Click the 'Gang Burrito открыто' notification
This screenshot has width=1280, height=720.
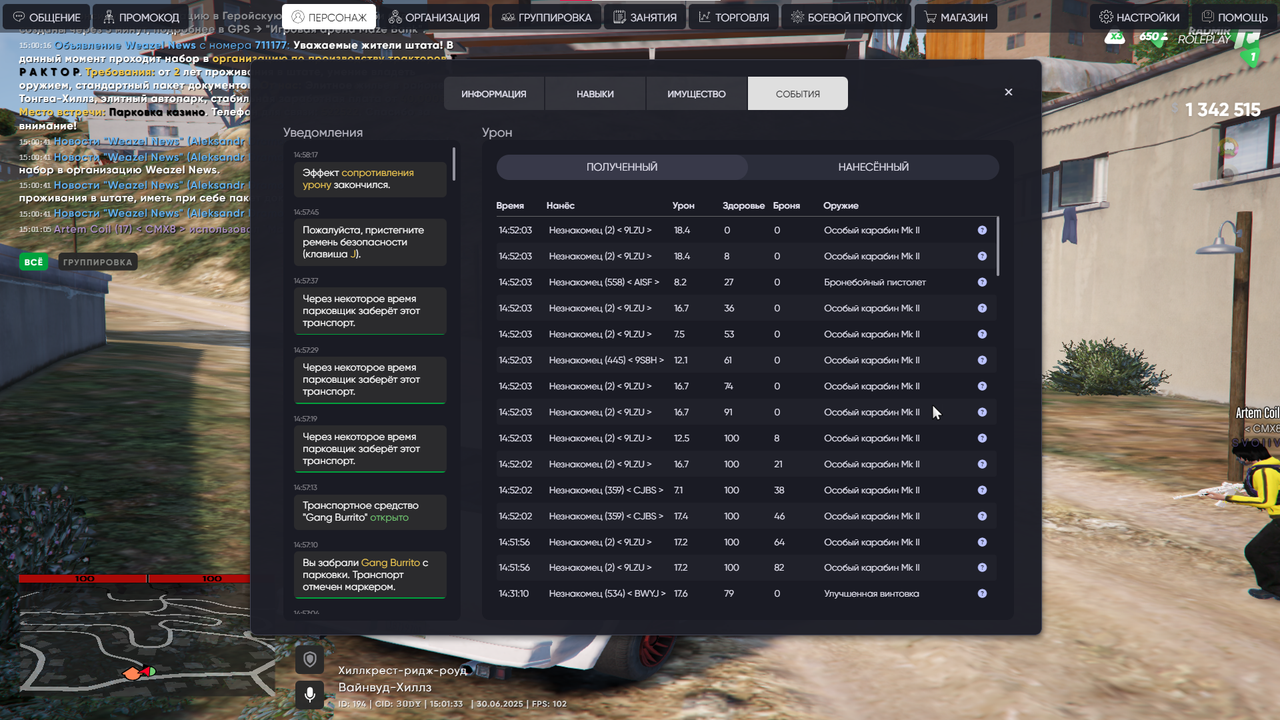click(370, 511)
